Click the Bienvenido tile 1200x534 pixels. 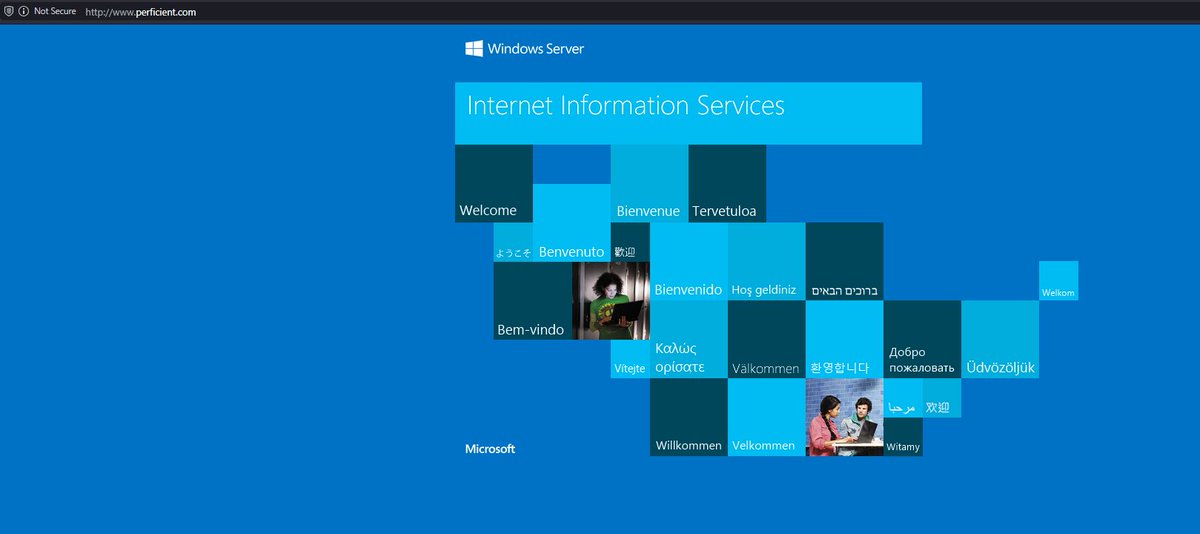689,261
